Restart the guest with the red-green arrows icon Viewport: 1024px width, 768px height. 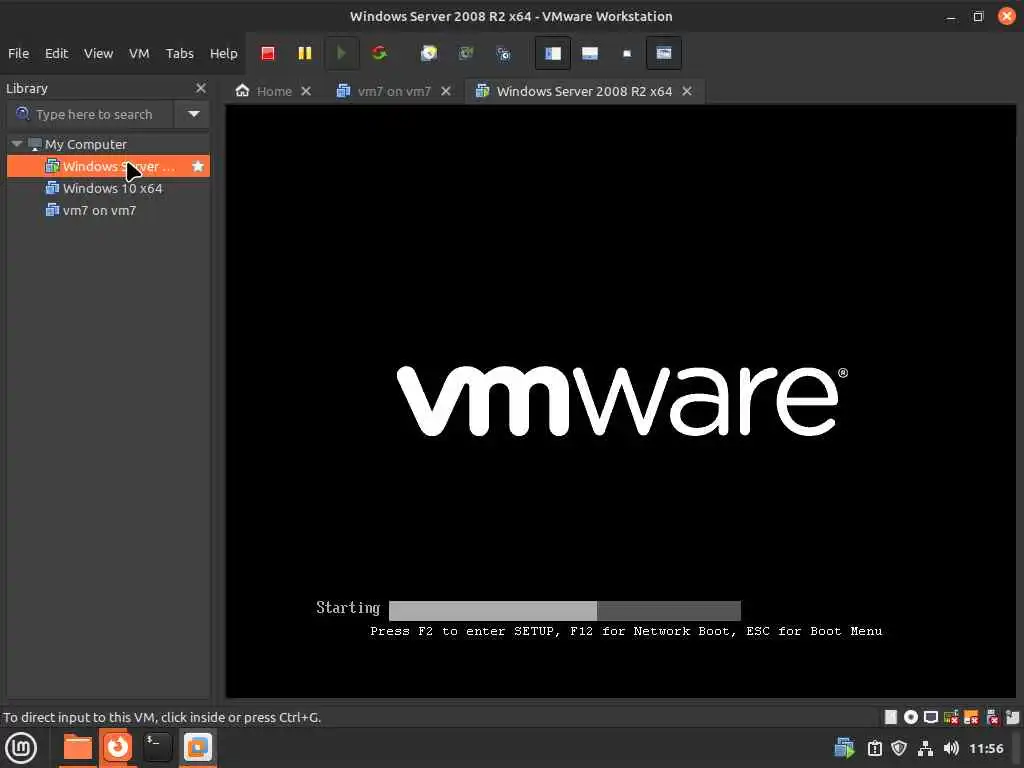coord(379,54)
